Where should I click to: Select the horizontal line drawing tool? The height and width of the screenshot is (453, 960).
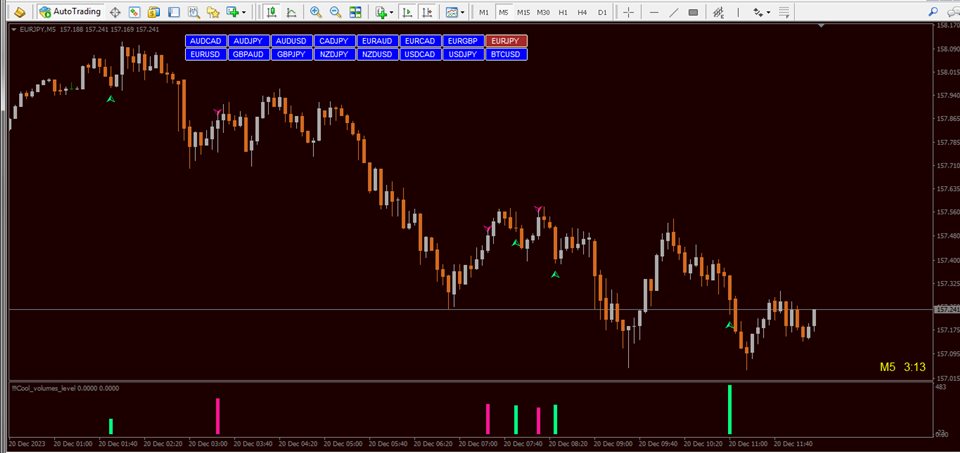(x=654, y=12)
